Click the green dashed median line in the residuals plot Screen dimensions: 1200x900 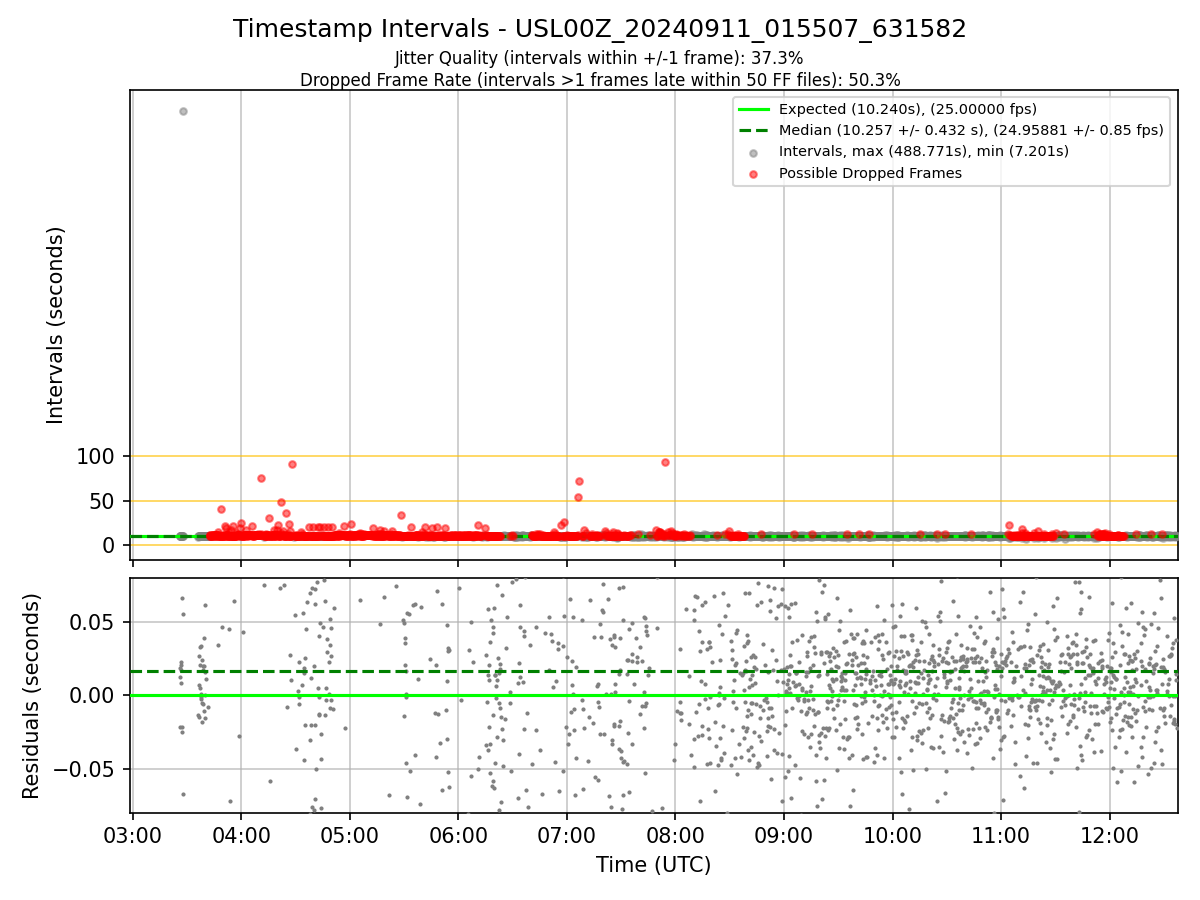click(x=654, y=671)
